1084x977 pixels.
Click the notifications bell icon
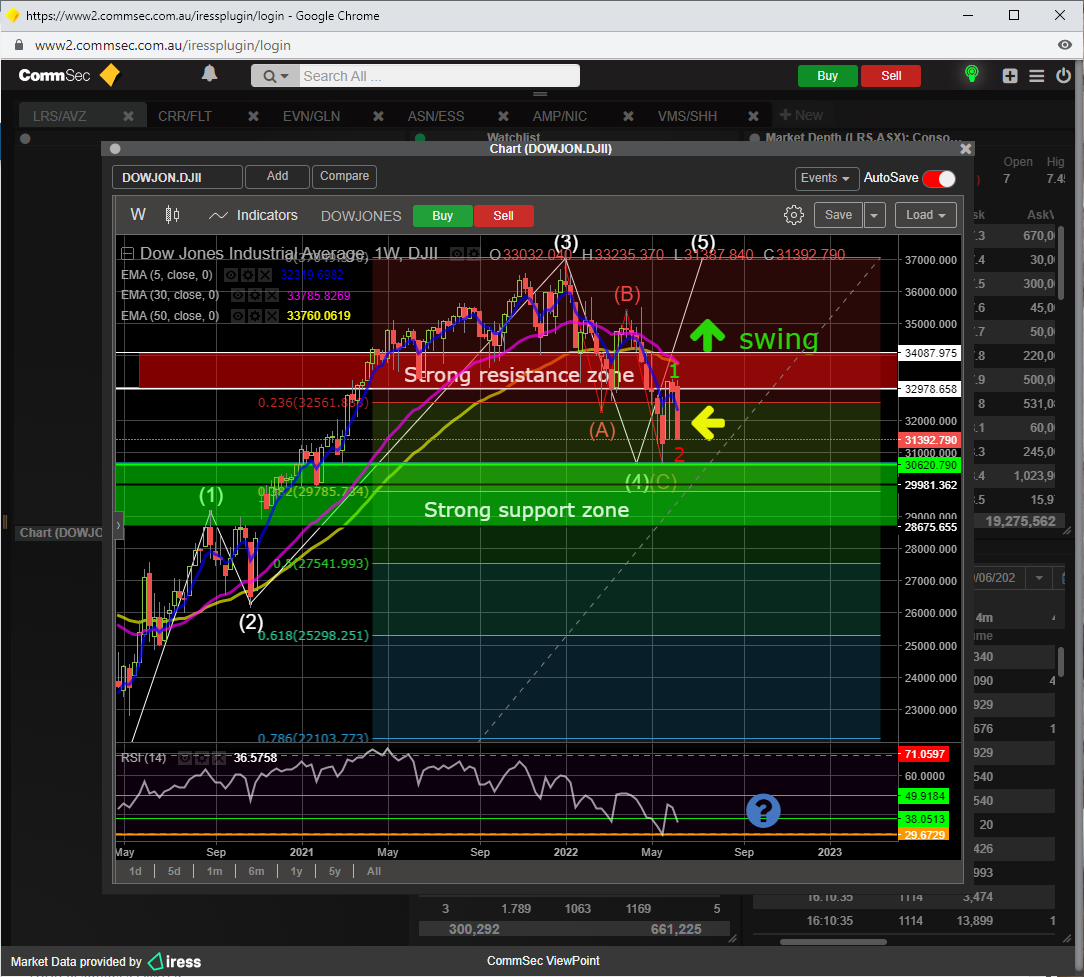pyautogui.click(x=209, y=74)
